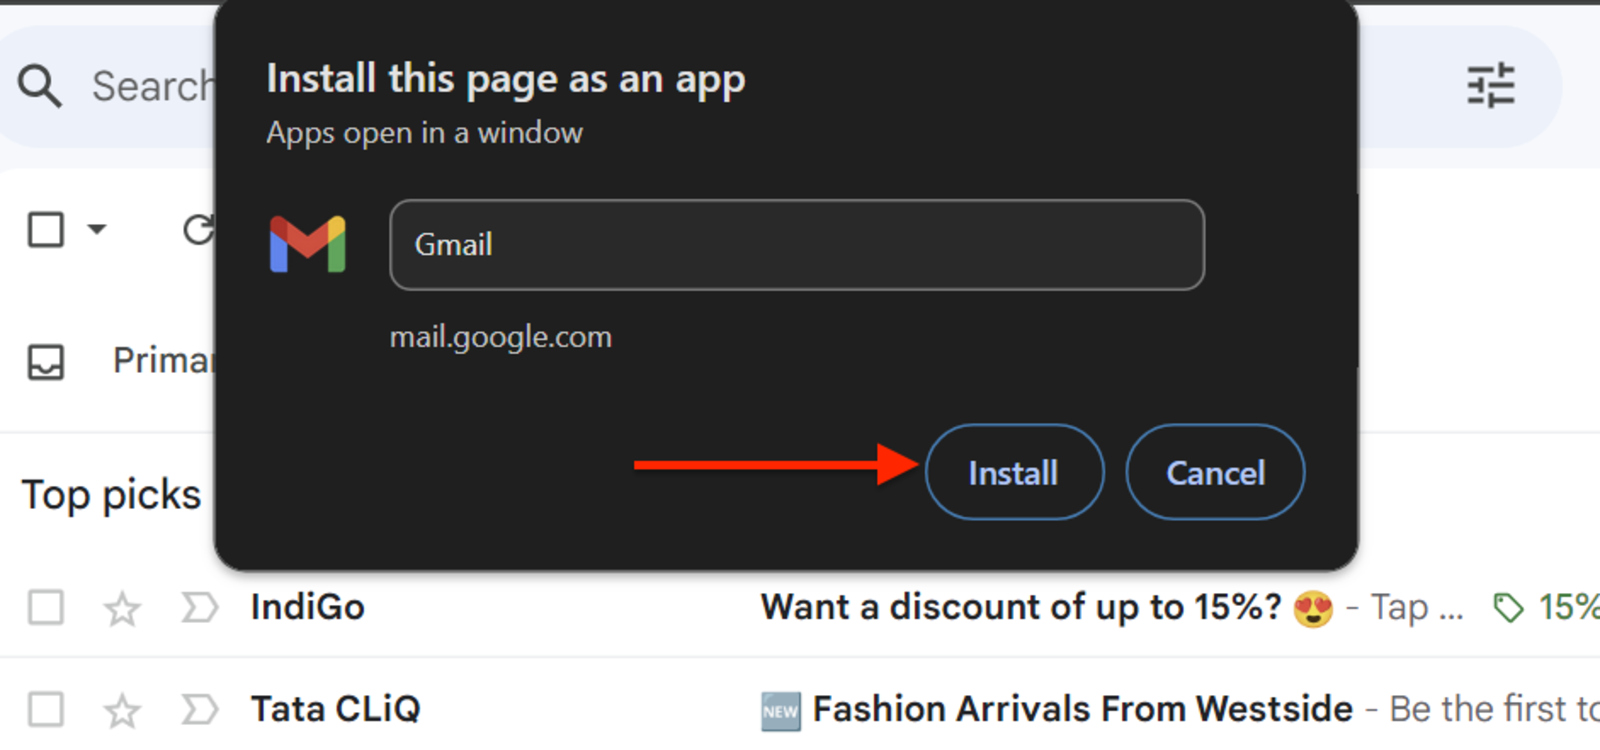Check the checkbox beside the IndiGo email
The height and width of the screenshot is (750, 1600).
[45, 606]
